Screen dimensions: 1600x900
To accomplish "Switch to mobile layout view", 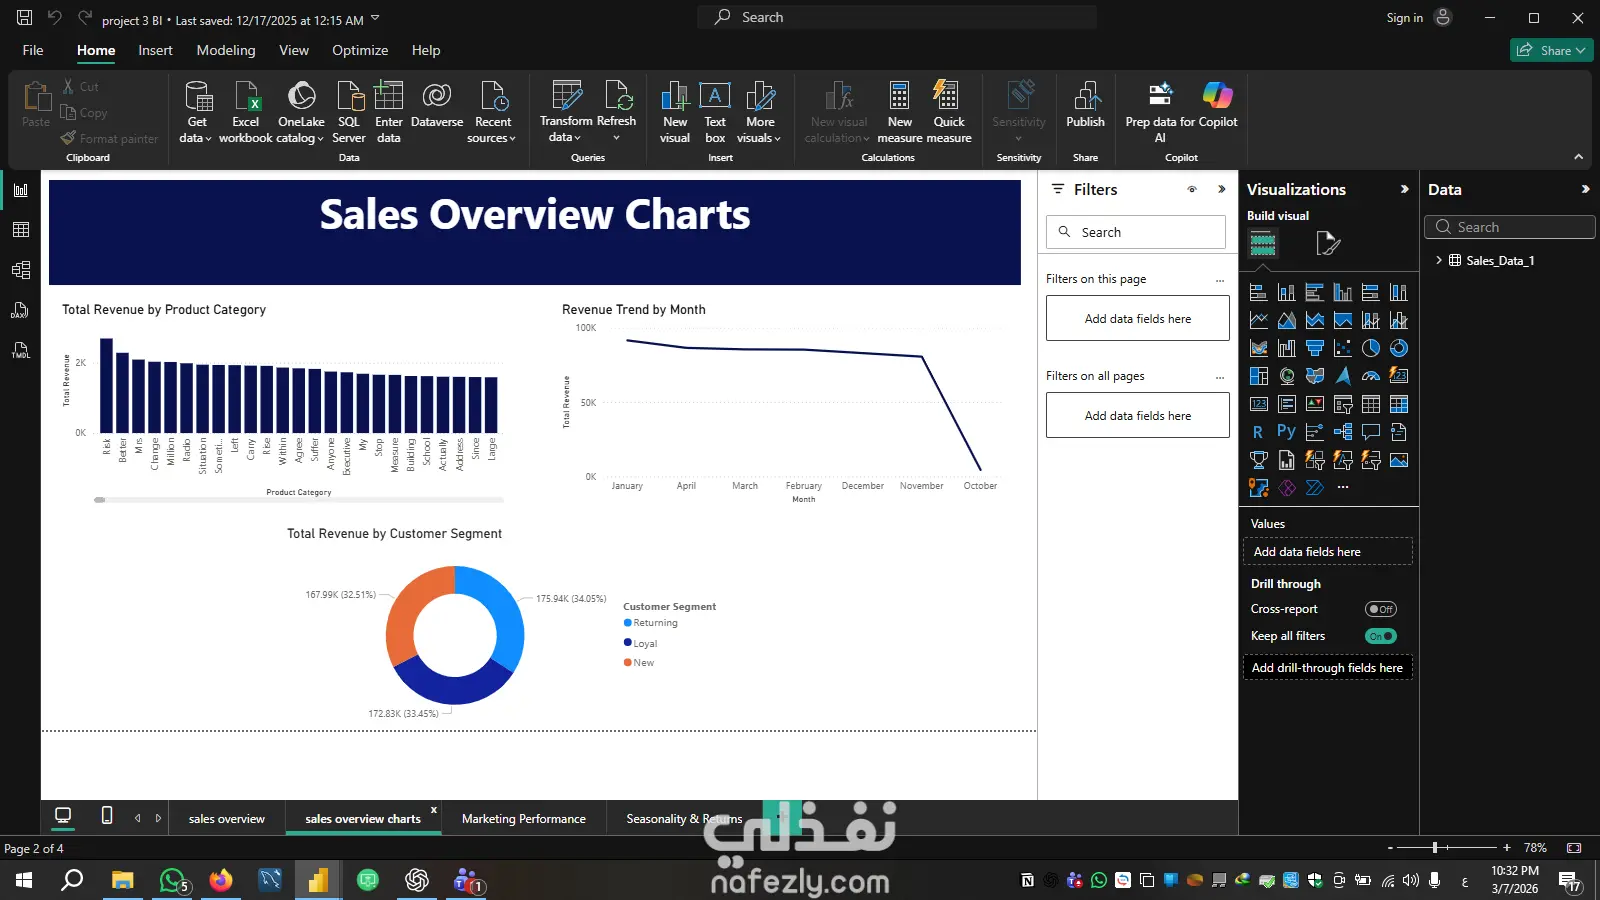I will (x=107, y=816).
